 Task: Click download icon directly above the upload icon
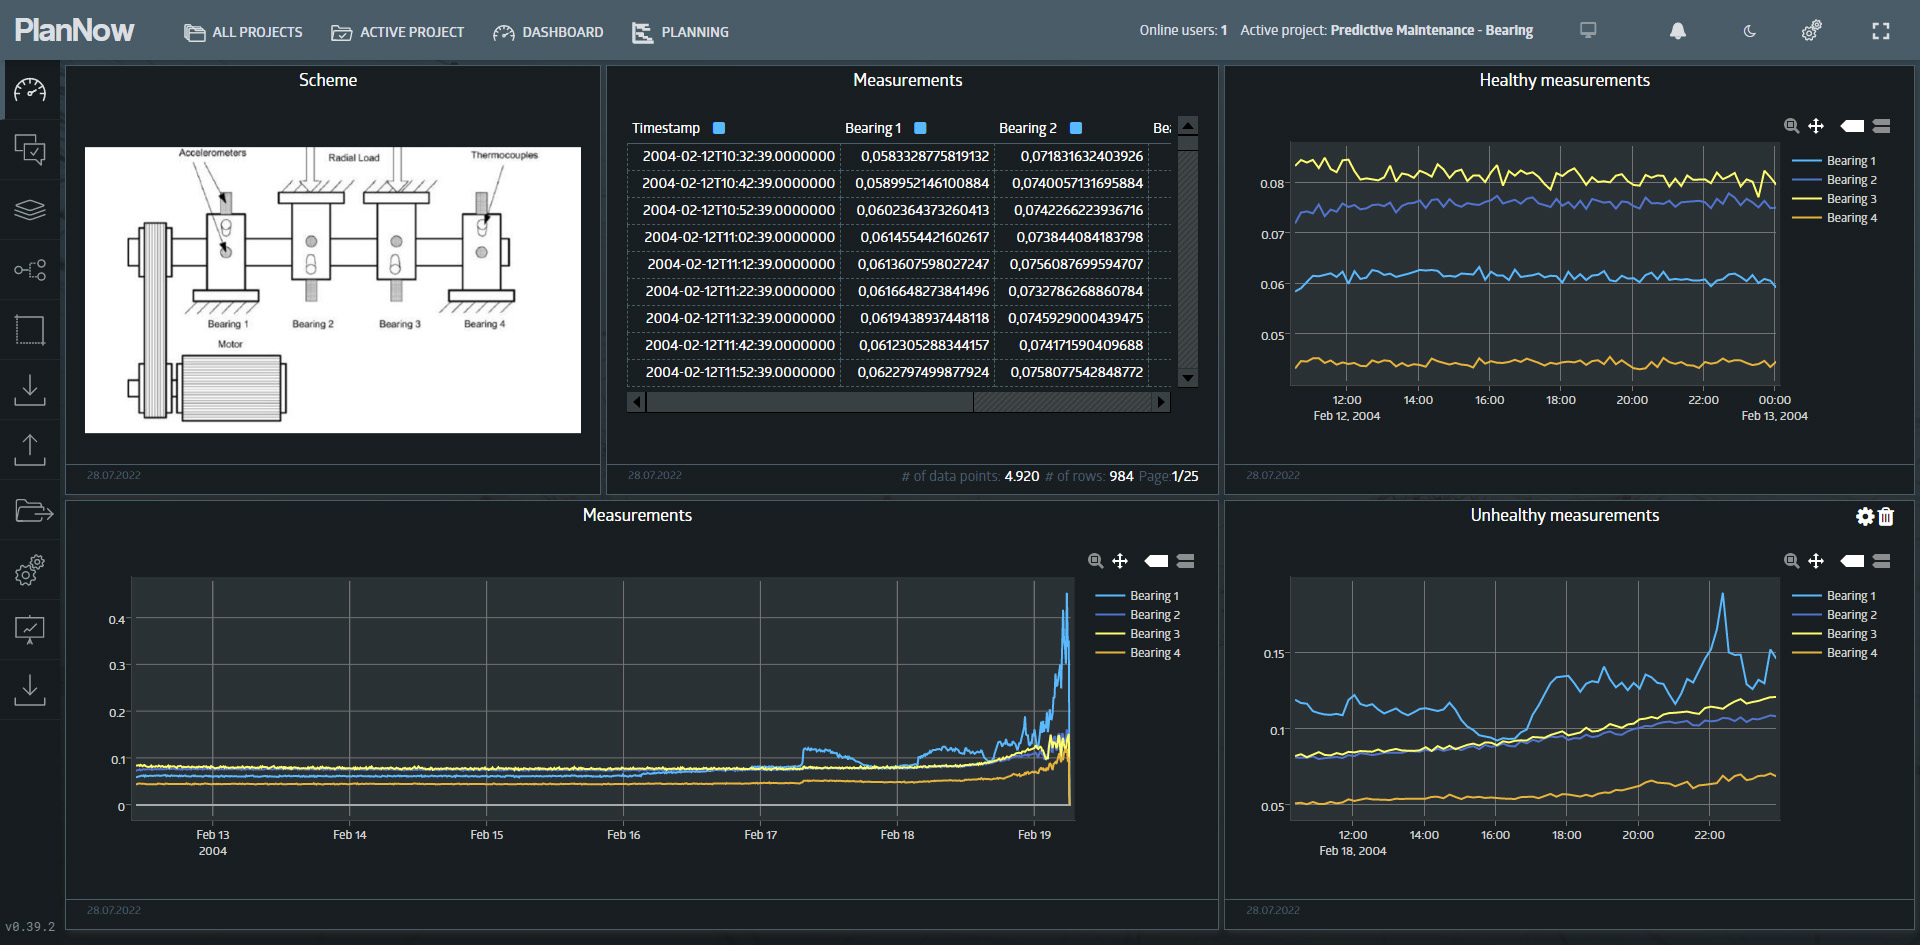[30, 390]
